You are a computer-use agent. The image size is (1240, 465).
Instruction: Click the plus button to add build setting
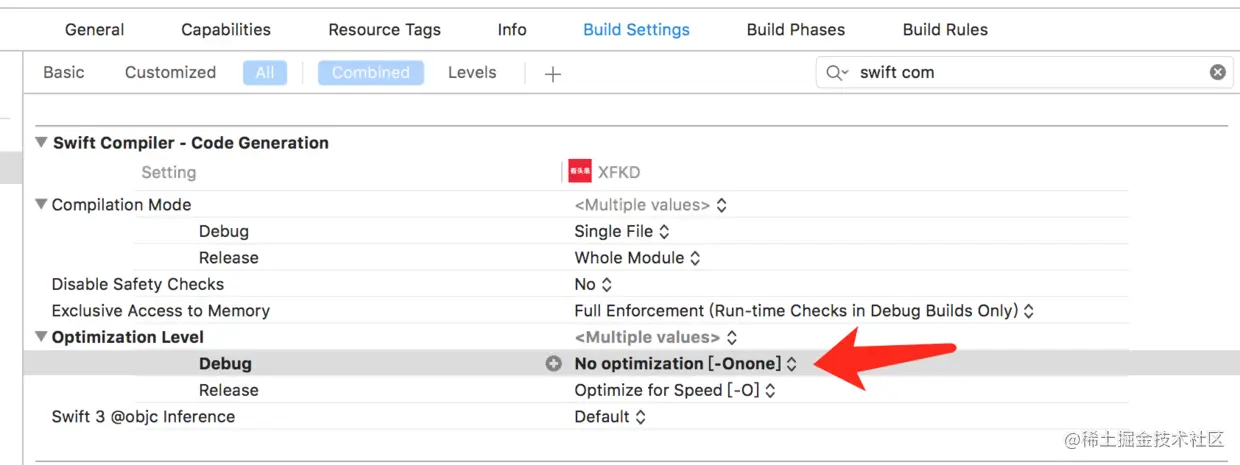pyautogui.click(x=552, y=73)
